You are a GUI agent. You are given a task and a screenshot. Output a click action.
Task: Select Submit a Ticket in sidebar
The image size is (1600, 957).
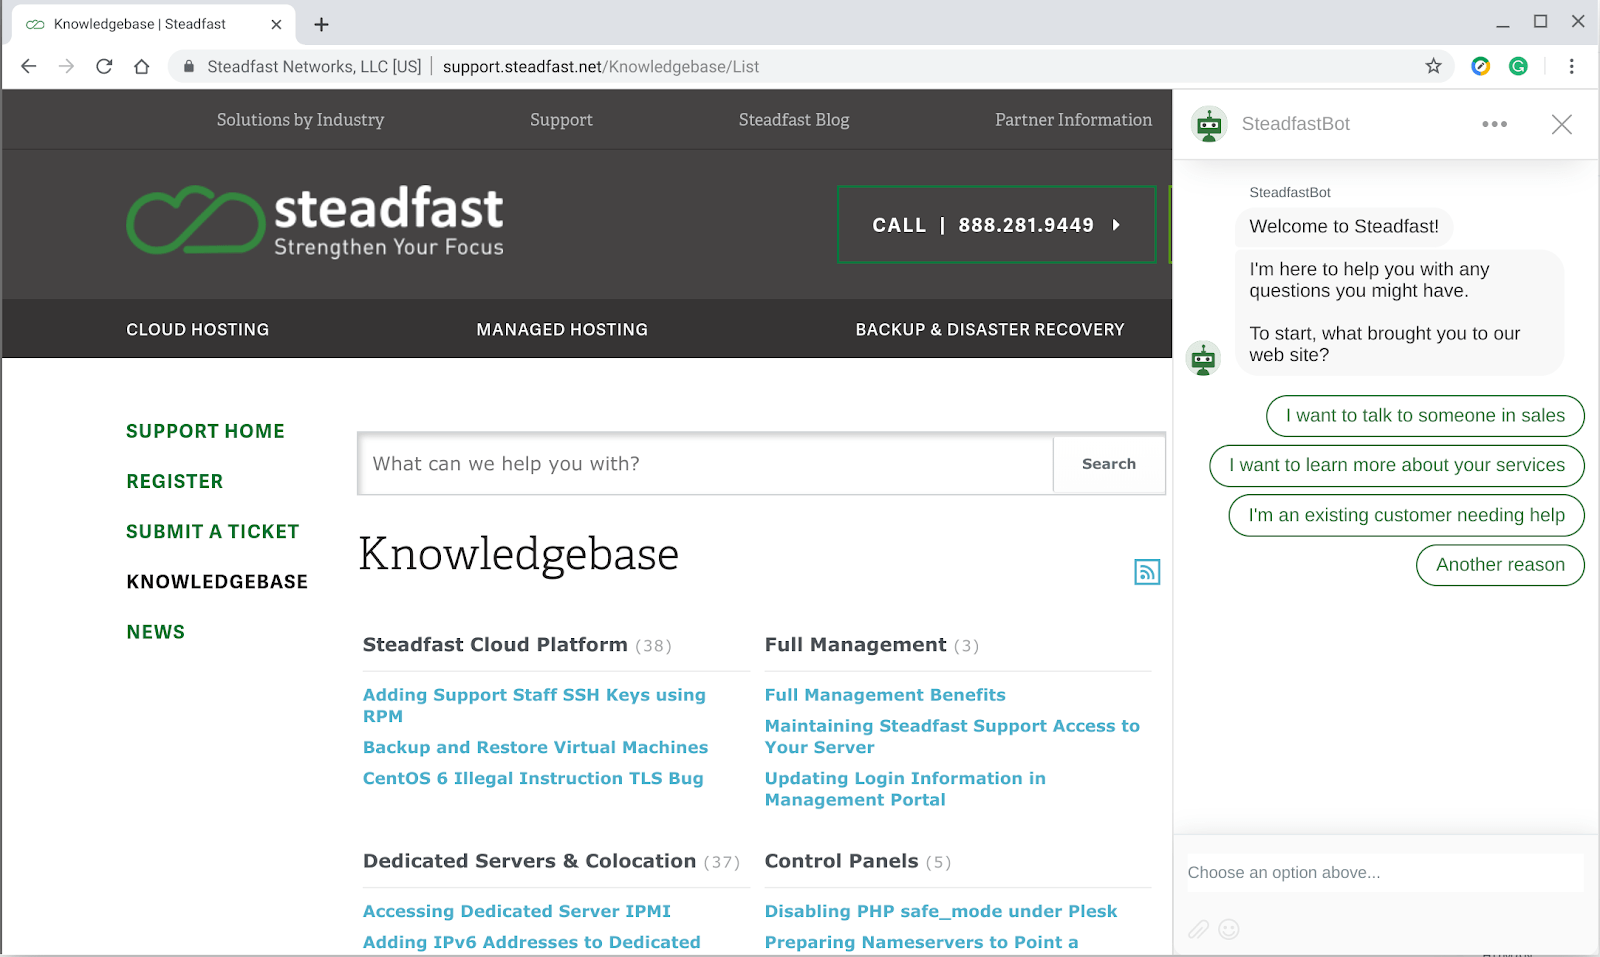tap(212, 532)
